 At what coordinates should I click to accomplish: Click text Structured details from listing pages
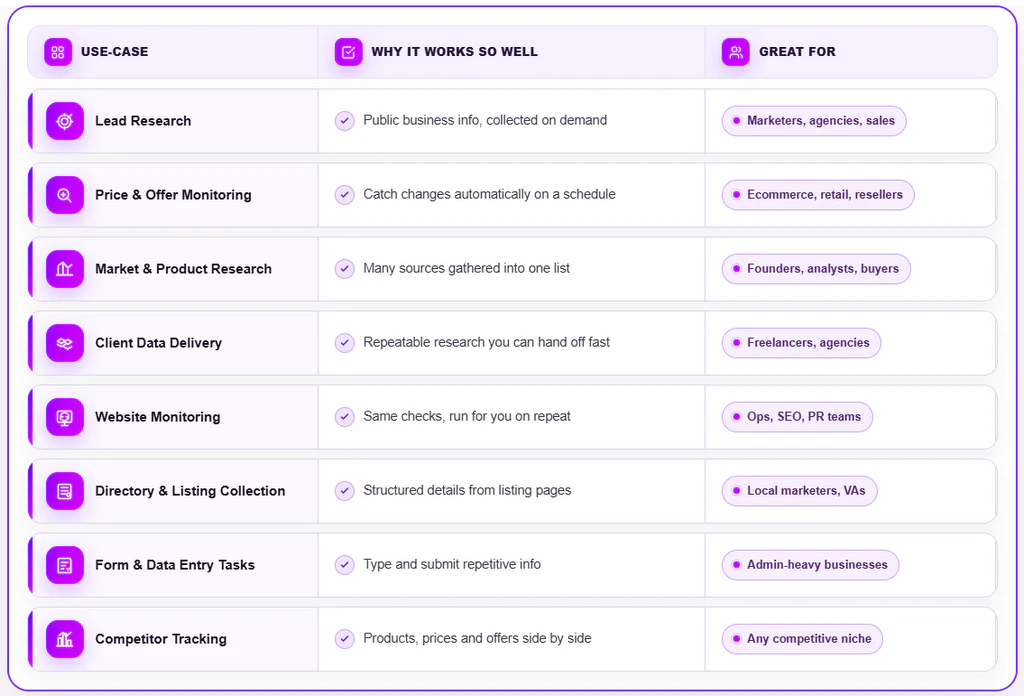(467, 490)
